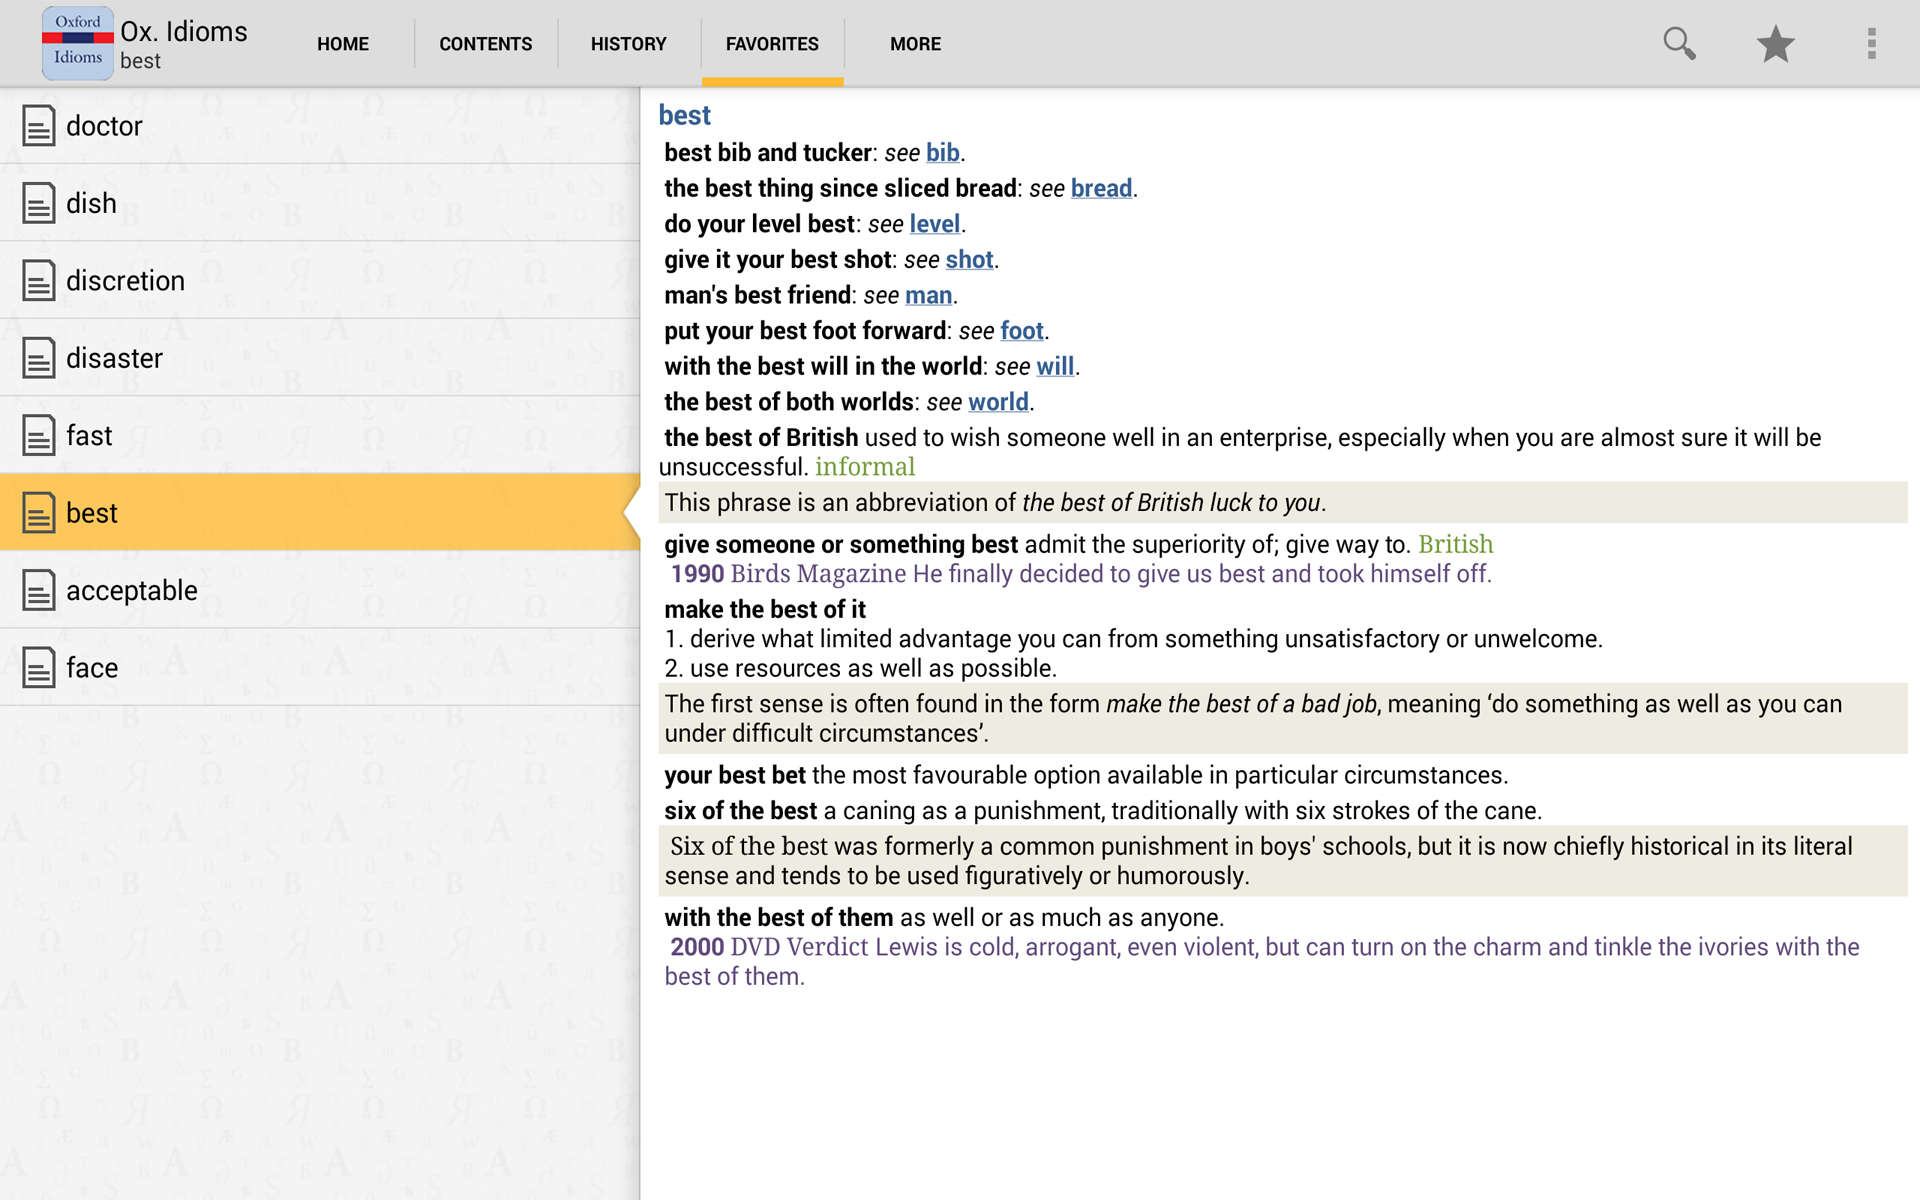
Task: Open the CONTENTS tab
Action: tap(485, 43)
